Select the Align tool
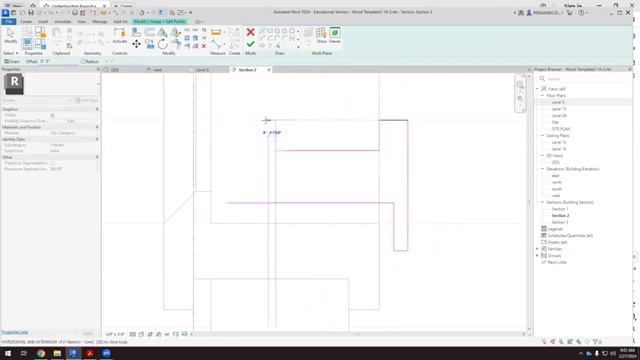This screenshot has width=640, height=360. tap(136, 32)
